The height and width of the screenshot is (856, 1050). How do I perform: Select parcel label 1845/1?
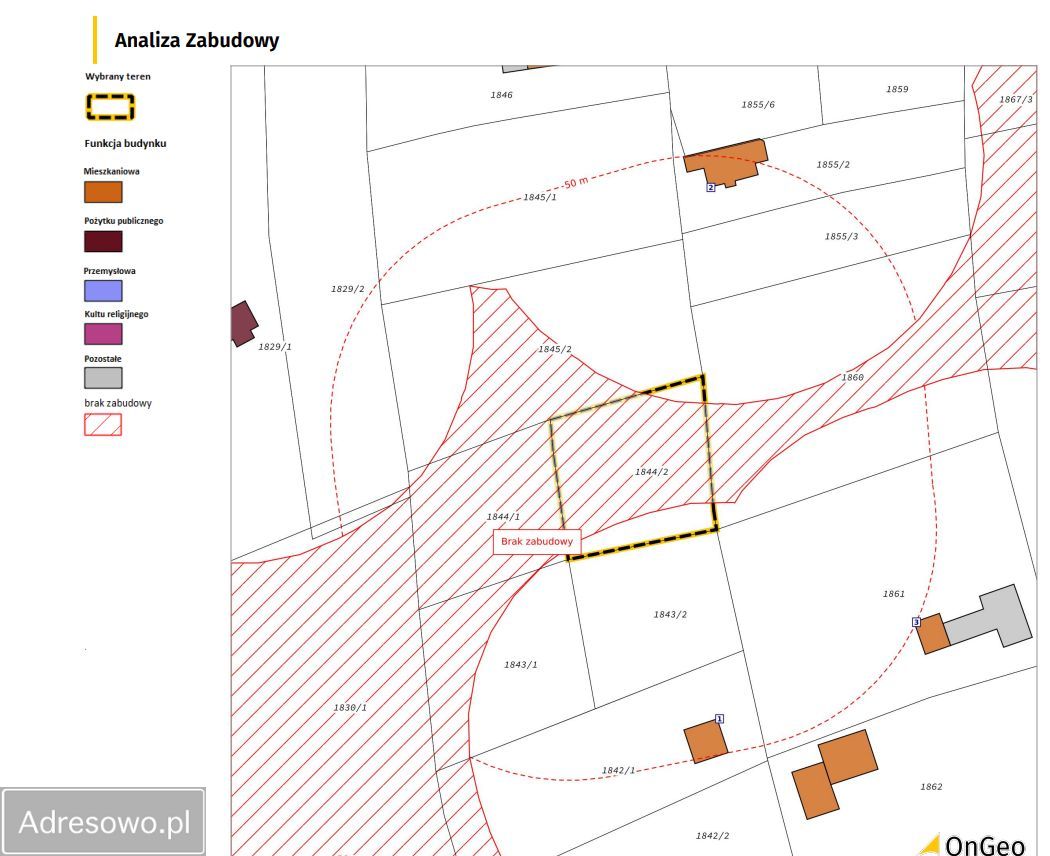coord(540,198)
